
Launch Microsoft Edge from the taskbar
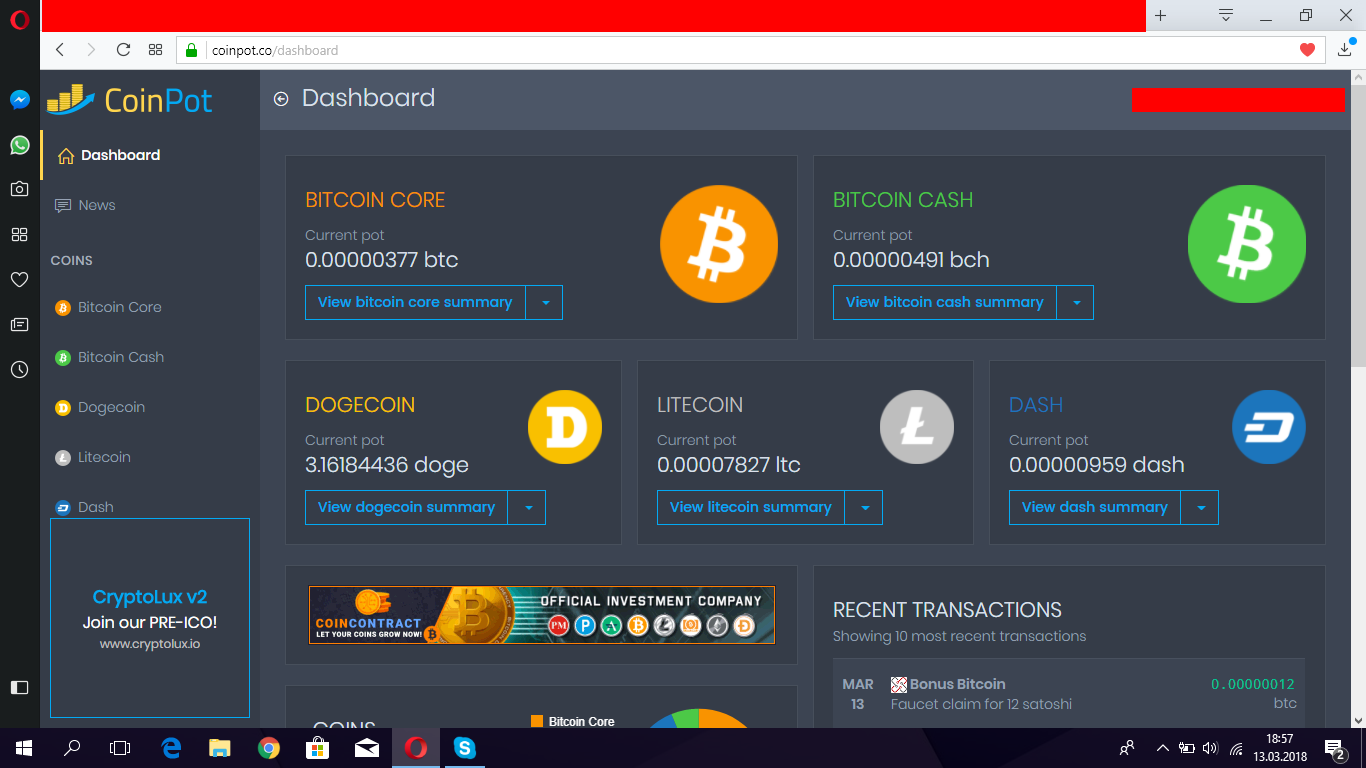point(171,748)
